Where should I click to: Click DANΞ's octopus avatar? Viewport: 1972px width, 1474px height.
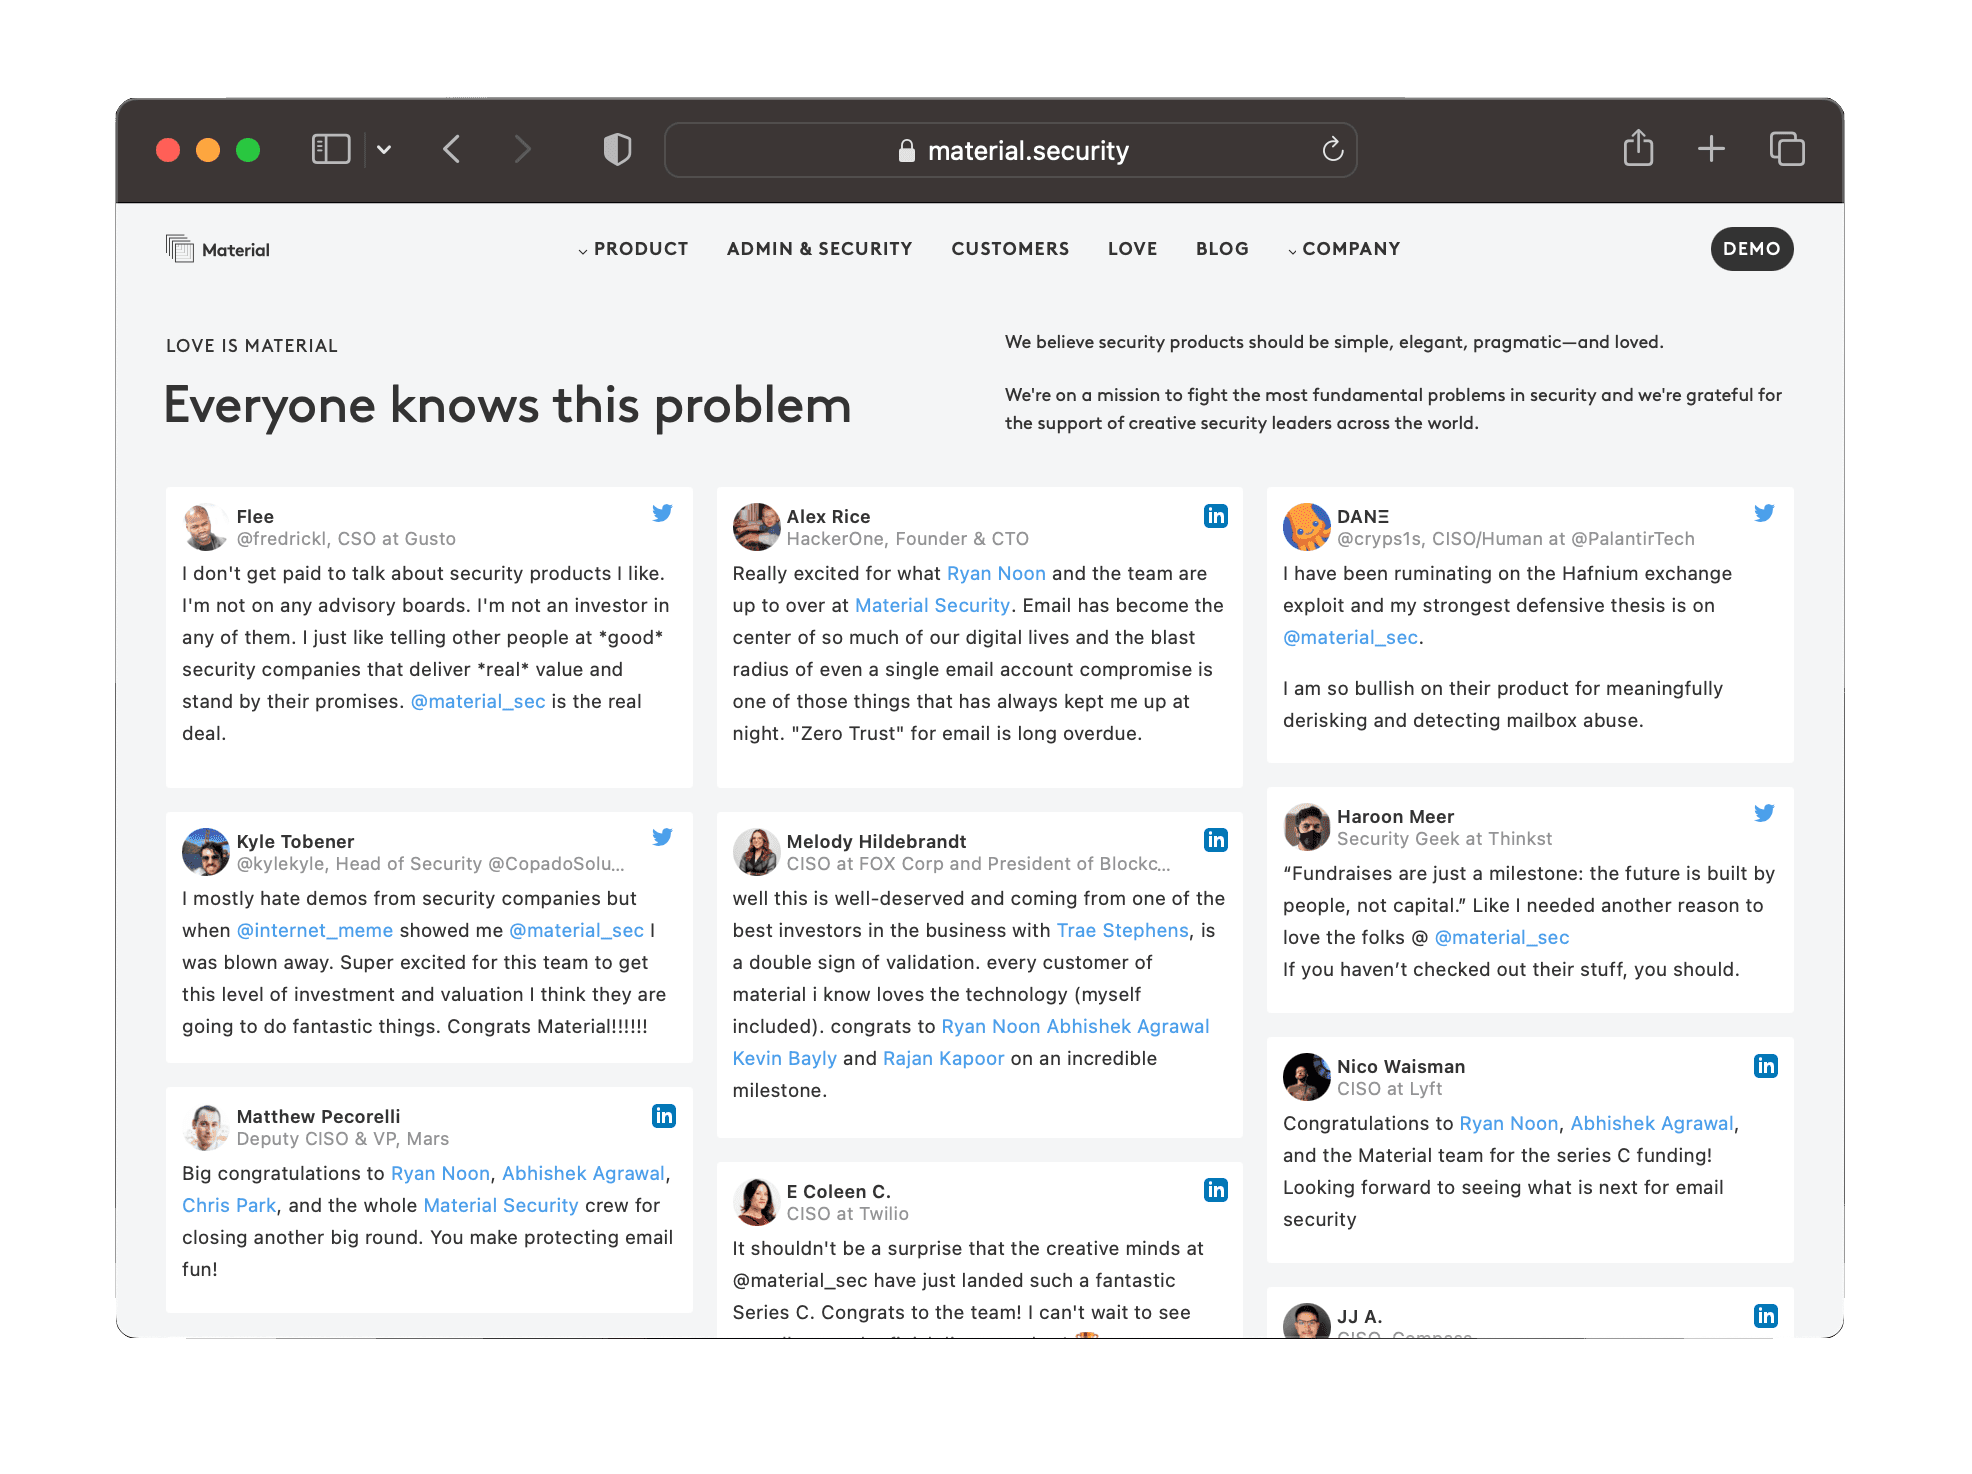point(1307,527)
